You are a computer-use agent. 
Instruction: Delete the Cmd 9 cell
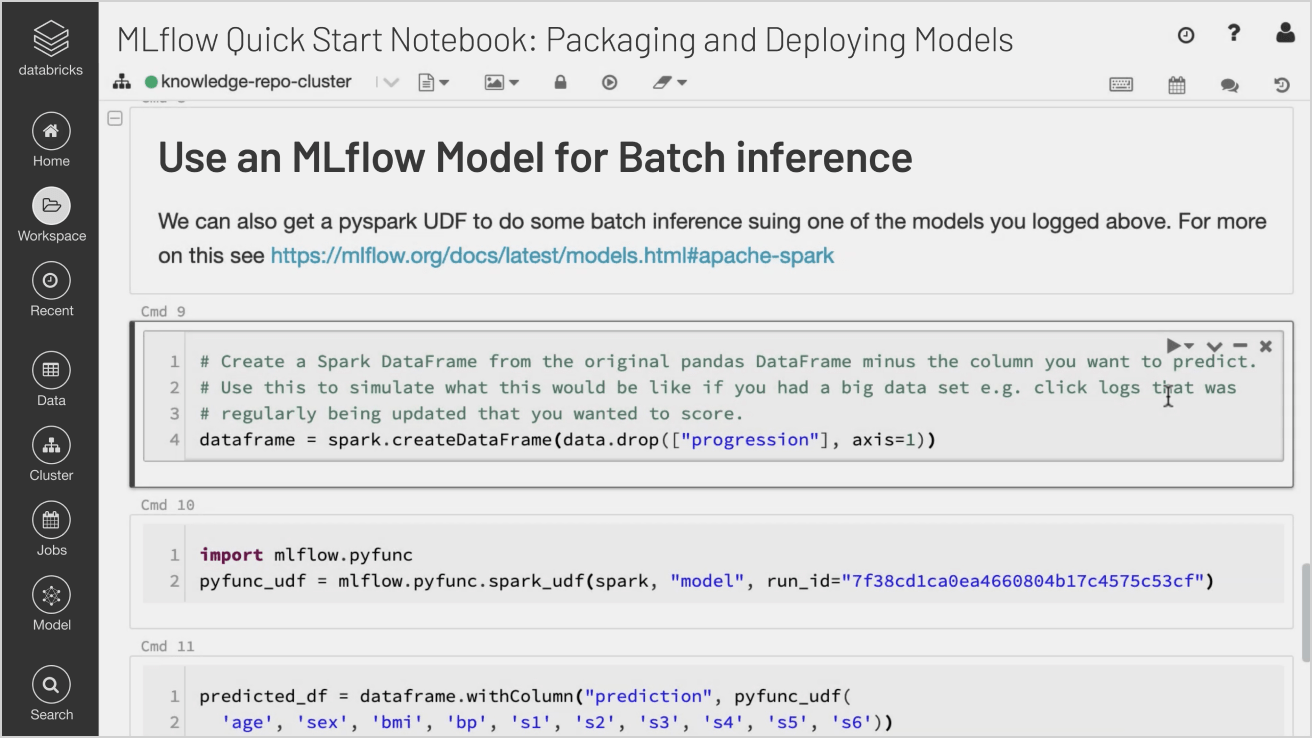coord(1266,346)
